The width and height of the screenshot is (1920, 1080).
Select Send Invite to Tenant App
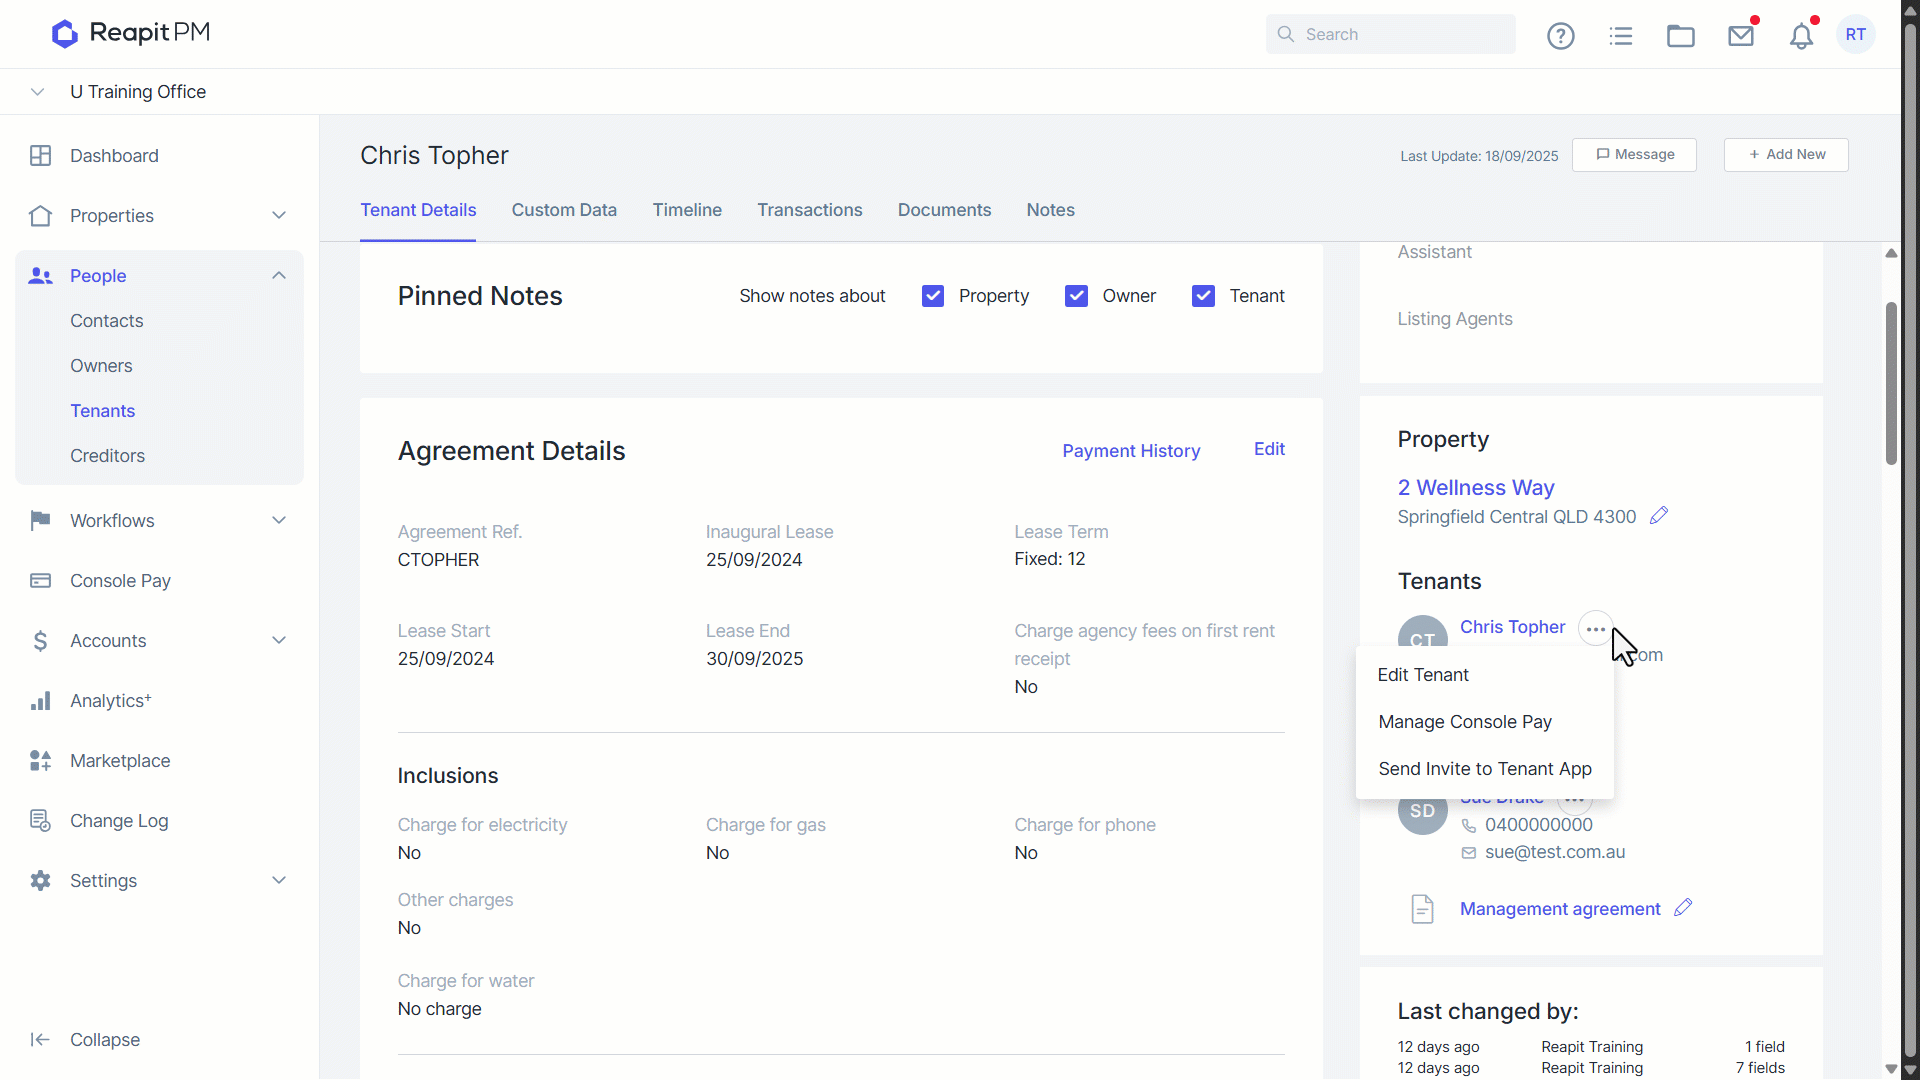pos(1484,769)
